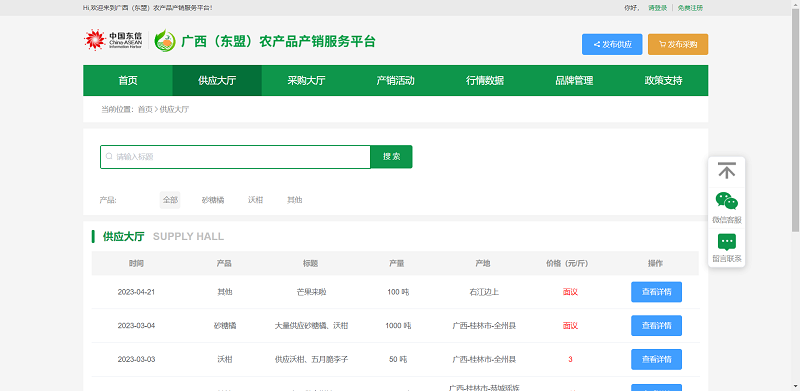This screenshot has width=800, height=391.
Task: Filter products by 砂糖橘
Action: 213,200
